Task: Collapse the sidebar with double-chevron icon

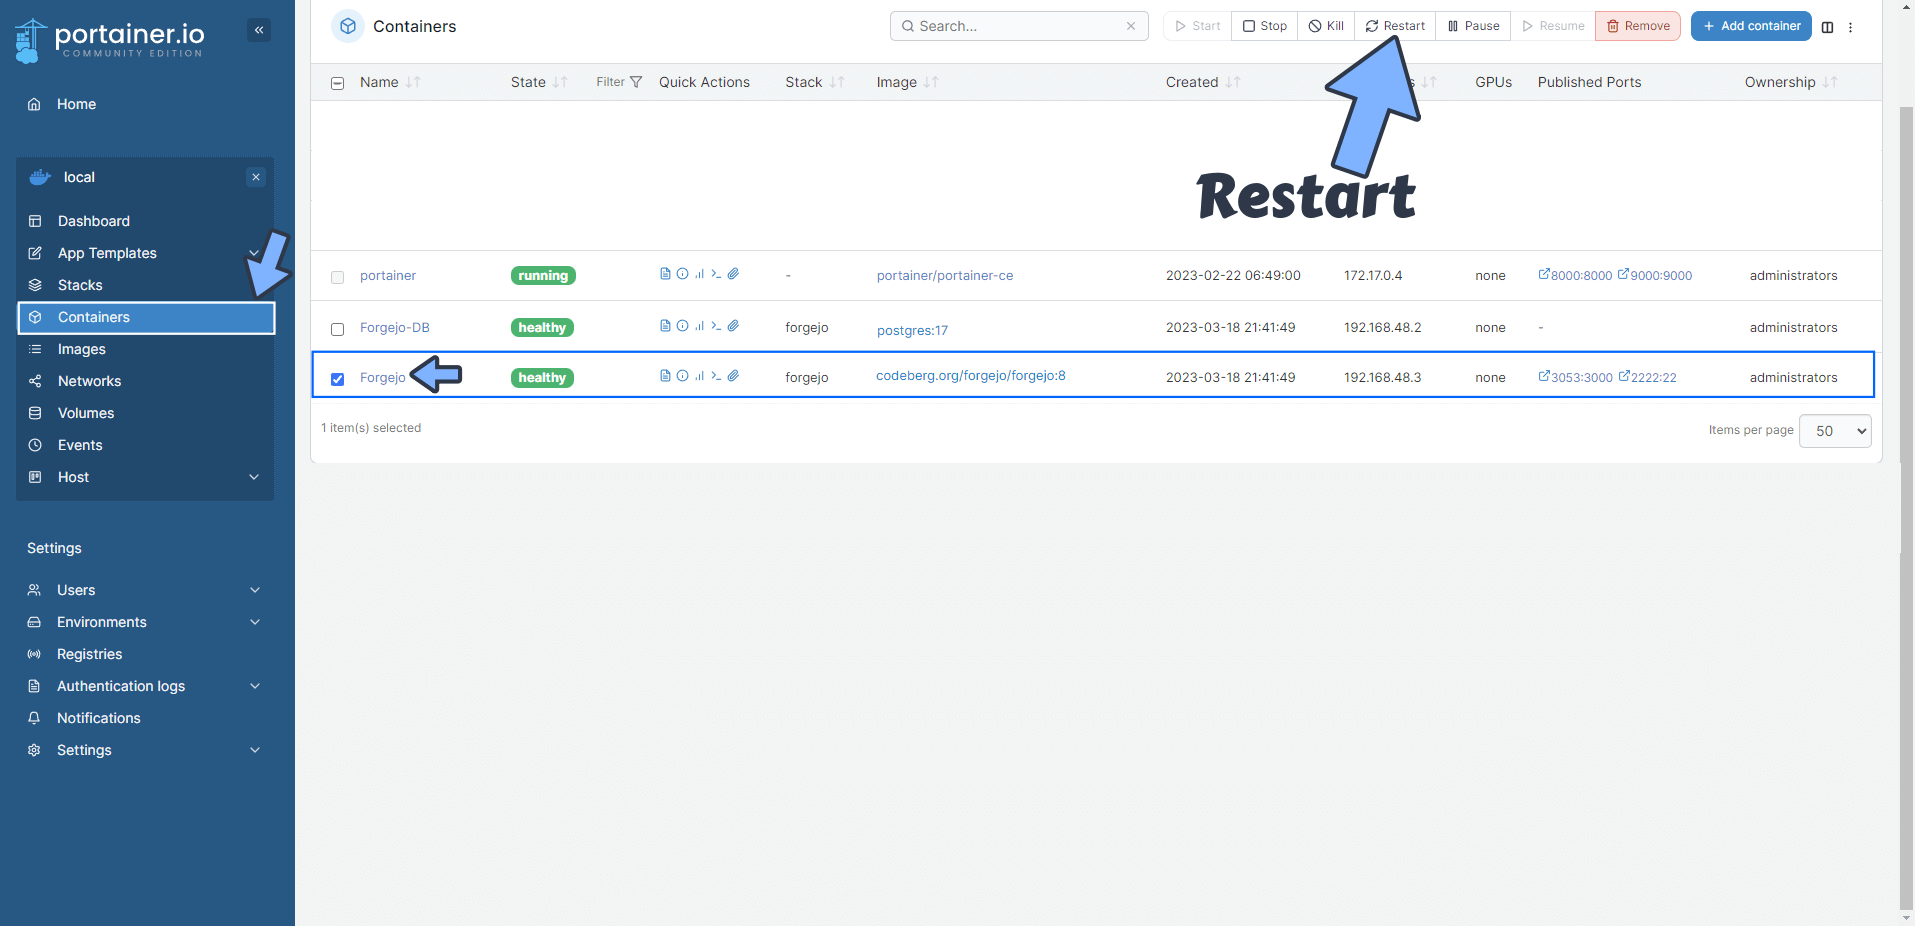Action: point(259,30)
